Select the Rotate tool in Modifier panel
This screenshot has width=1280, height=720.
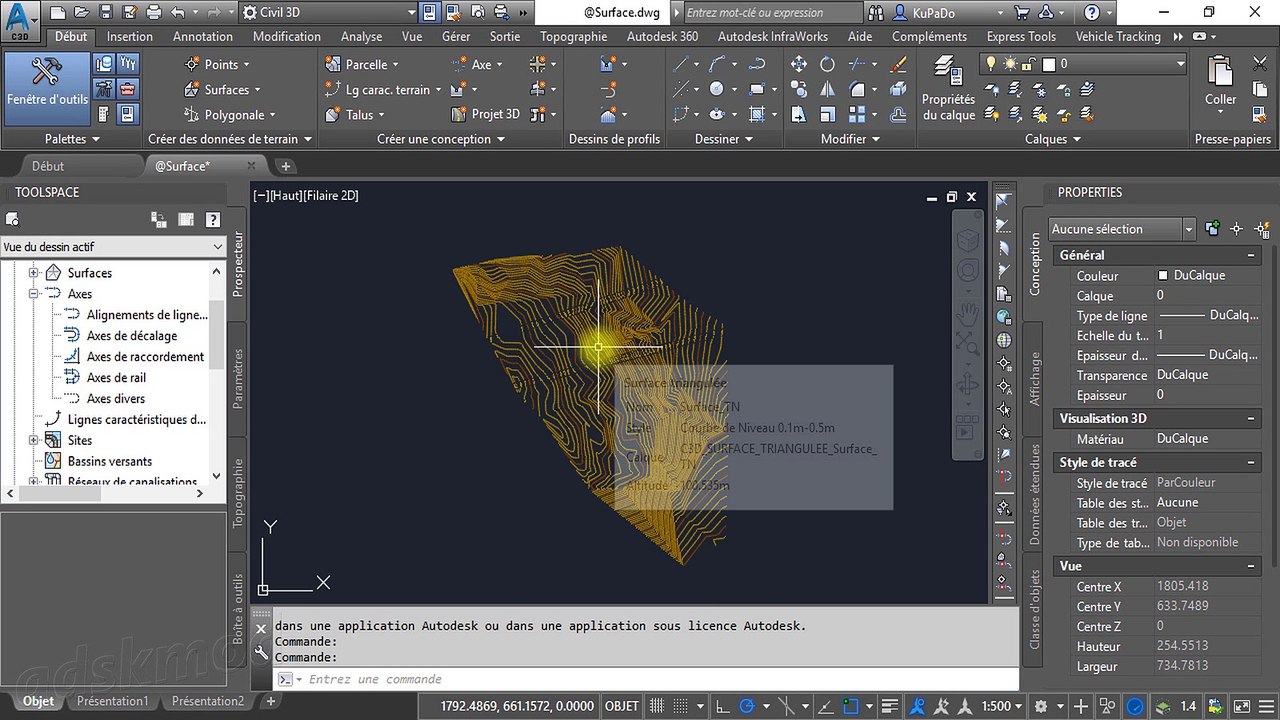(827, 64)
